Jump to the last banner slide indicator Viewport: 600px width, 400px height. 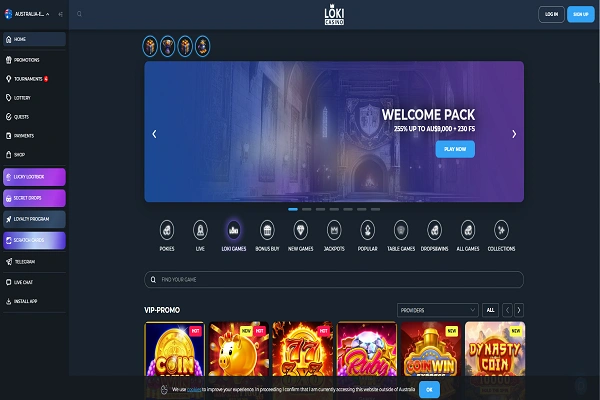tap(375, 209)
